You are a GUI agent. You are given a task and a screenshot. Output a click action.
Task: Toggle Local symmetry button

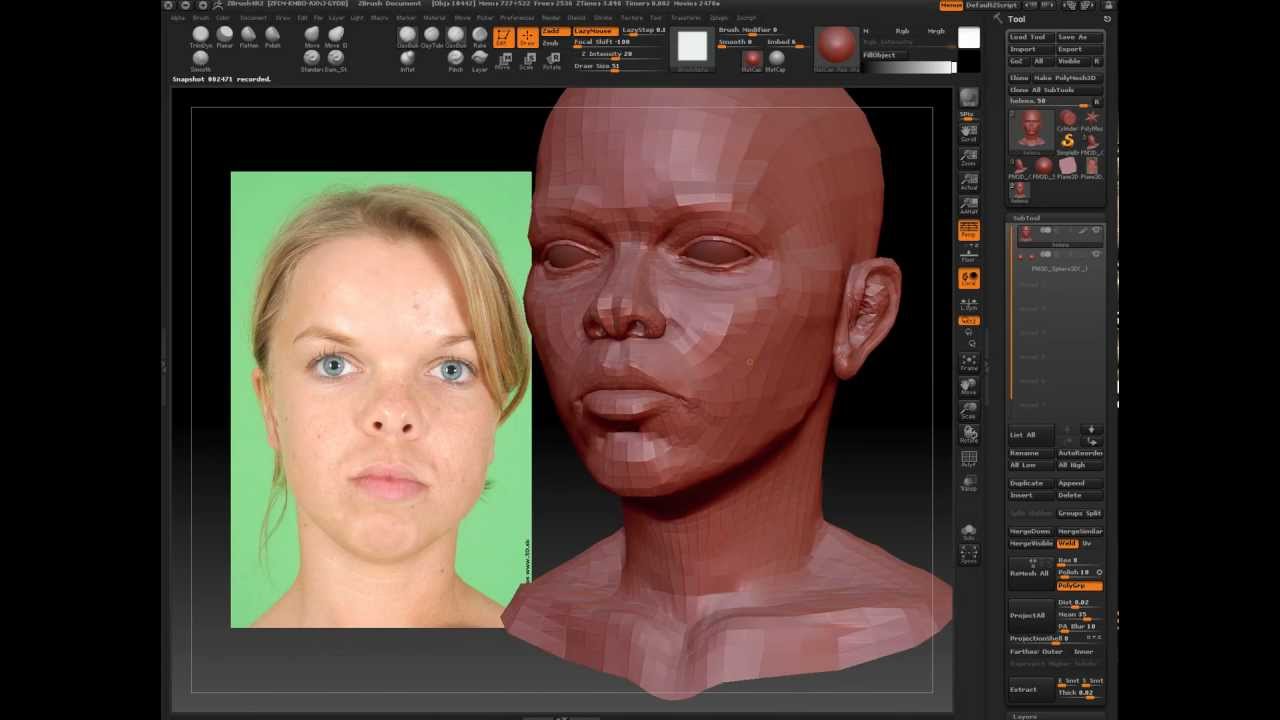pyautogui.click(x=968, y=279)
